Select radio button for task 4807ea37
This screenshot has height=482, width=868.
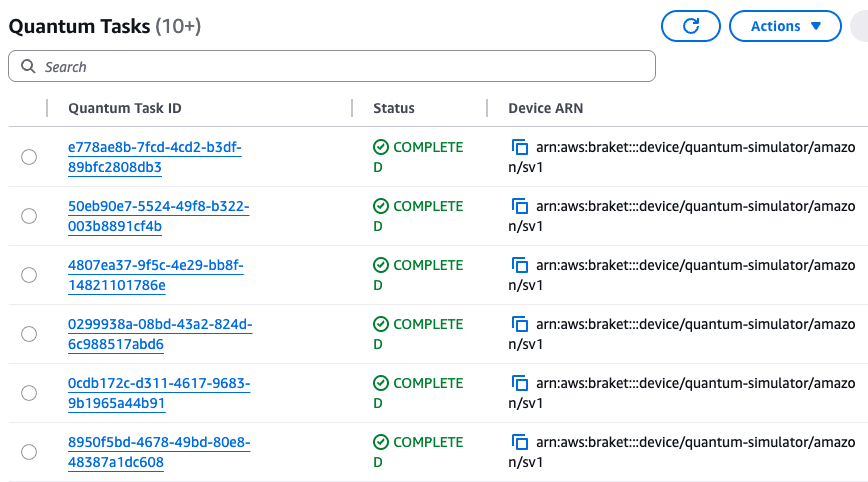click(x=29, y=275)
